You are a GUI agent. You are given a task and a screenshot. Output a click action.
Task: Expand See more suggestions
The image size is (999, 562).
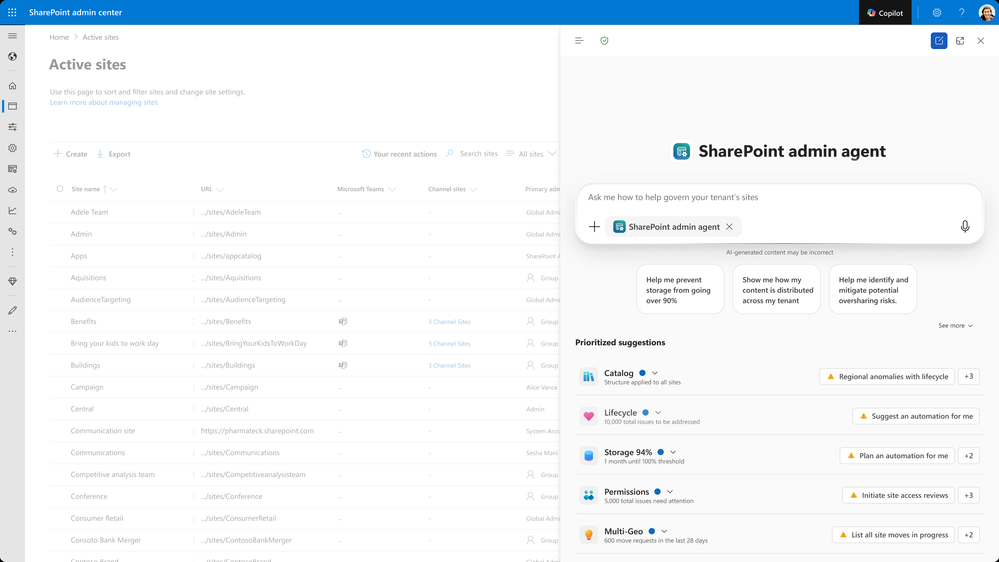point(955,326)
